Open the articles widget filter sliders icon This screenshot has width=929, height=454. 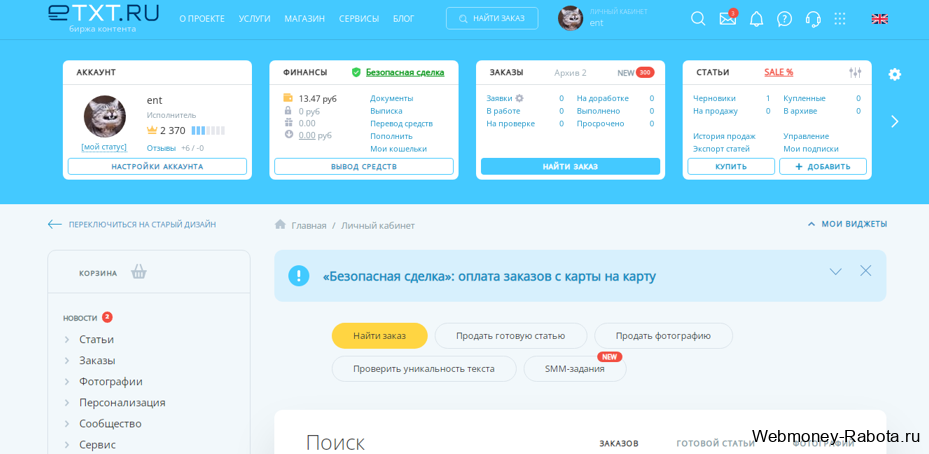coord(855,72)
